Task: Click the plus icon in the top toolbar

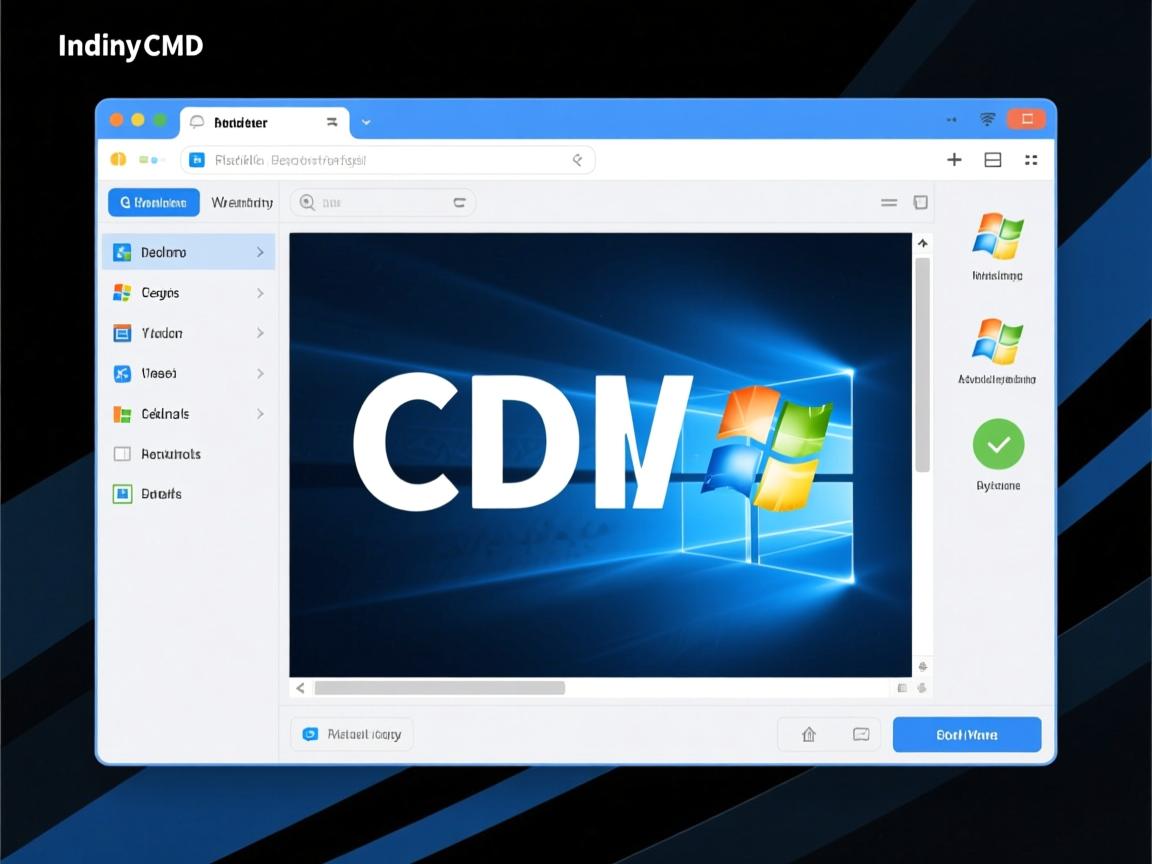Action: 954,160
